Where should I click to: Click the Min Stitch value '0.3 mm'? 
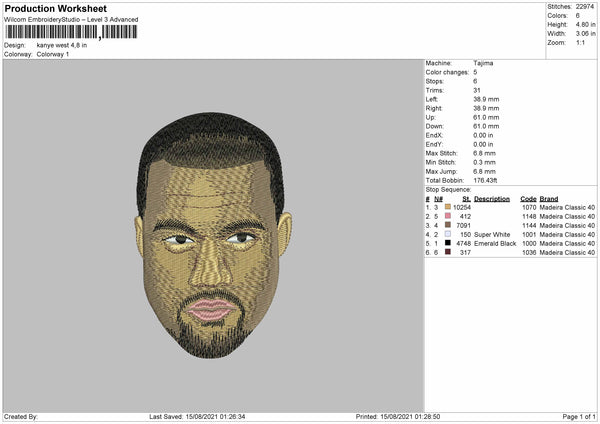[484, 162]
